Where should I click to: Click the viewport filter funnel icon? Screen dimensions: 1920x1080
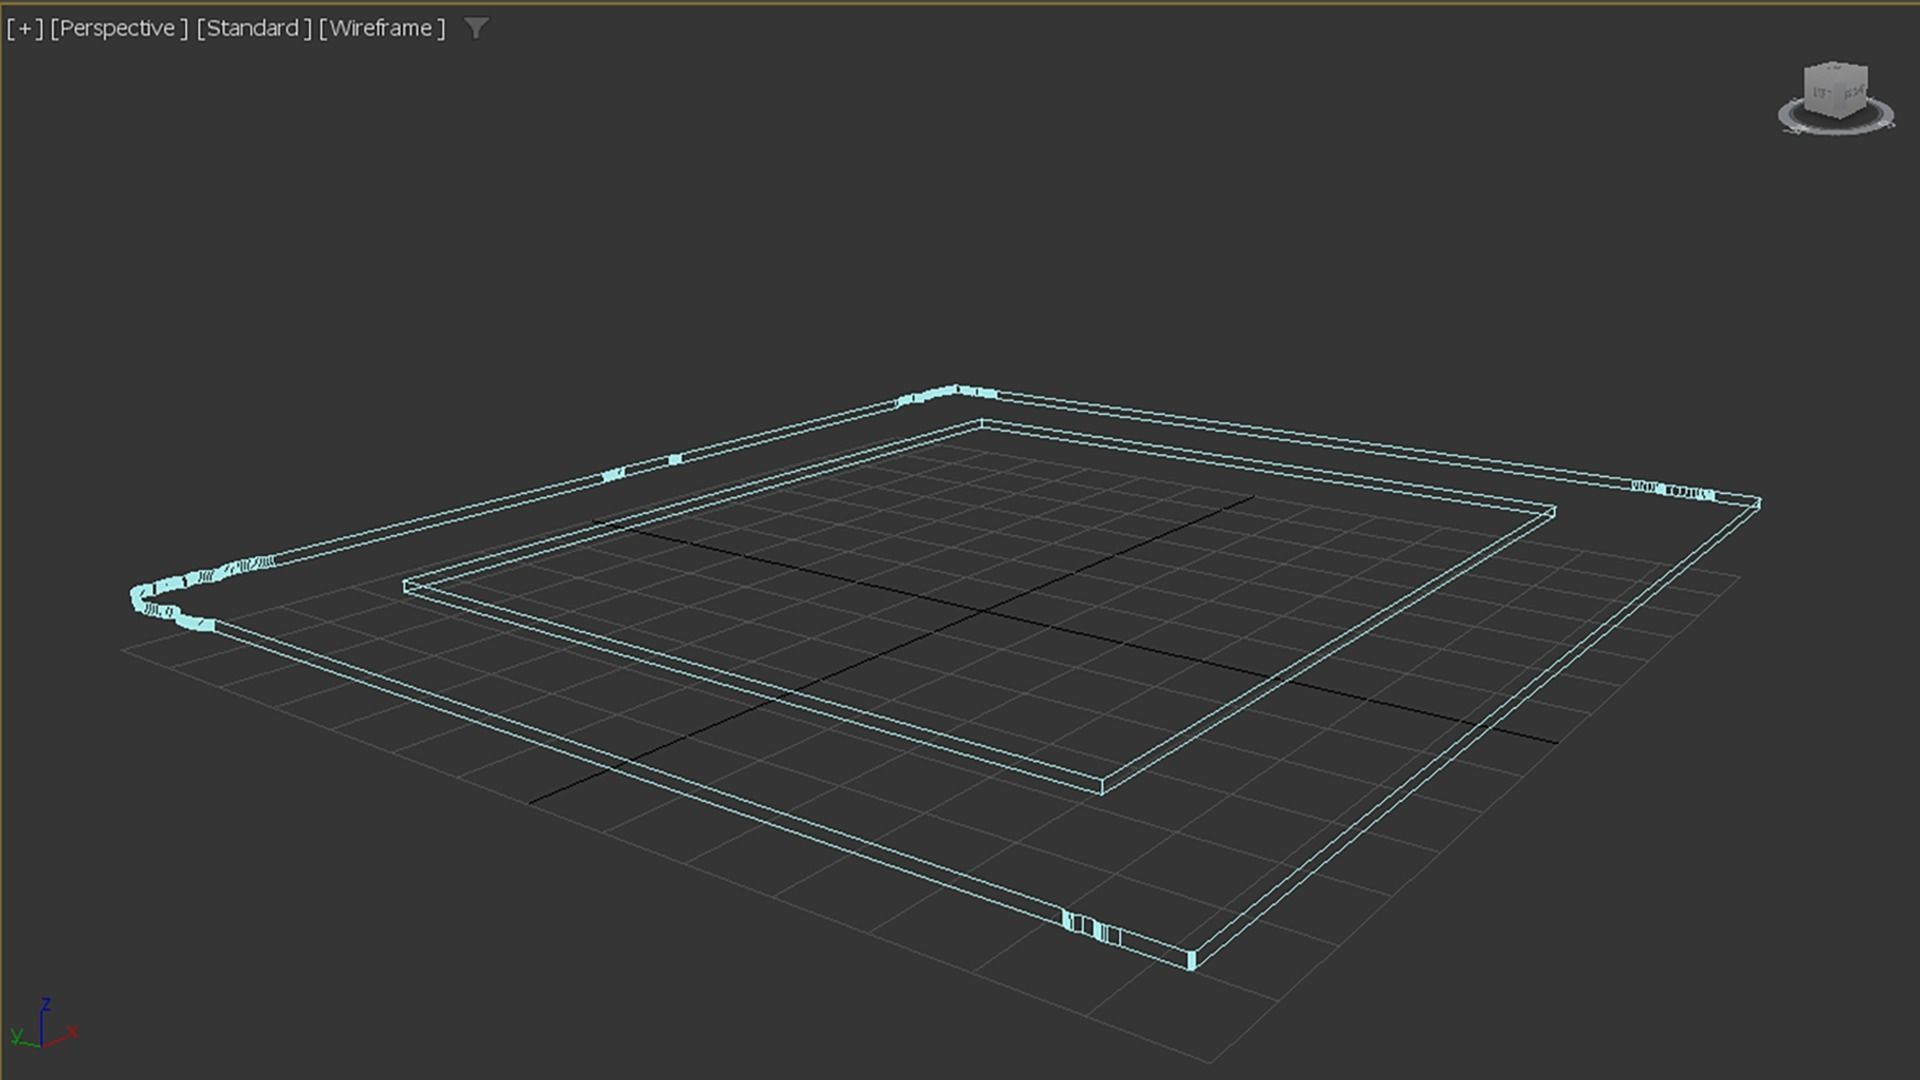[x=476, y=28]
